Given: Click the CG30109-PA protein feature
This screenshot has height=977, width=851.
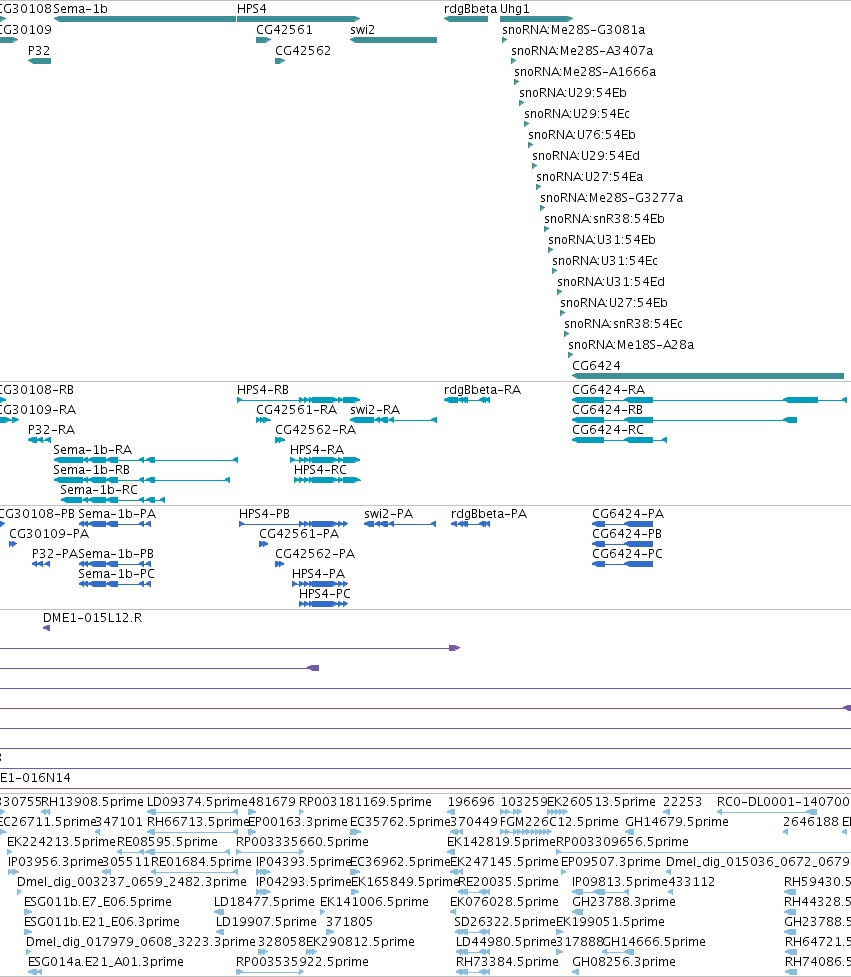Looking at the screenshot, I should (x=13, y=544).
